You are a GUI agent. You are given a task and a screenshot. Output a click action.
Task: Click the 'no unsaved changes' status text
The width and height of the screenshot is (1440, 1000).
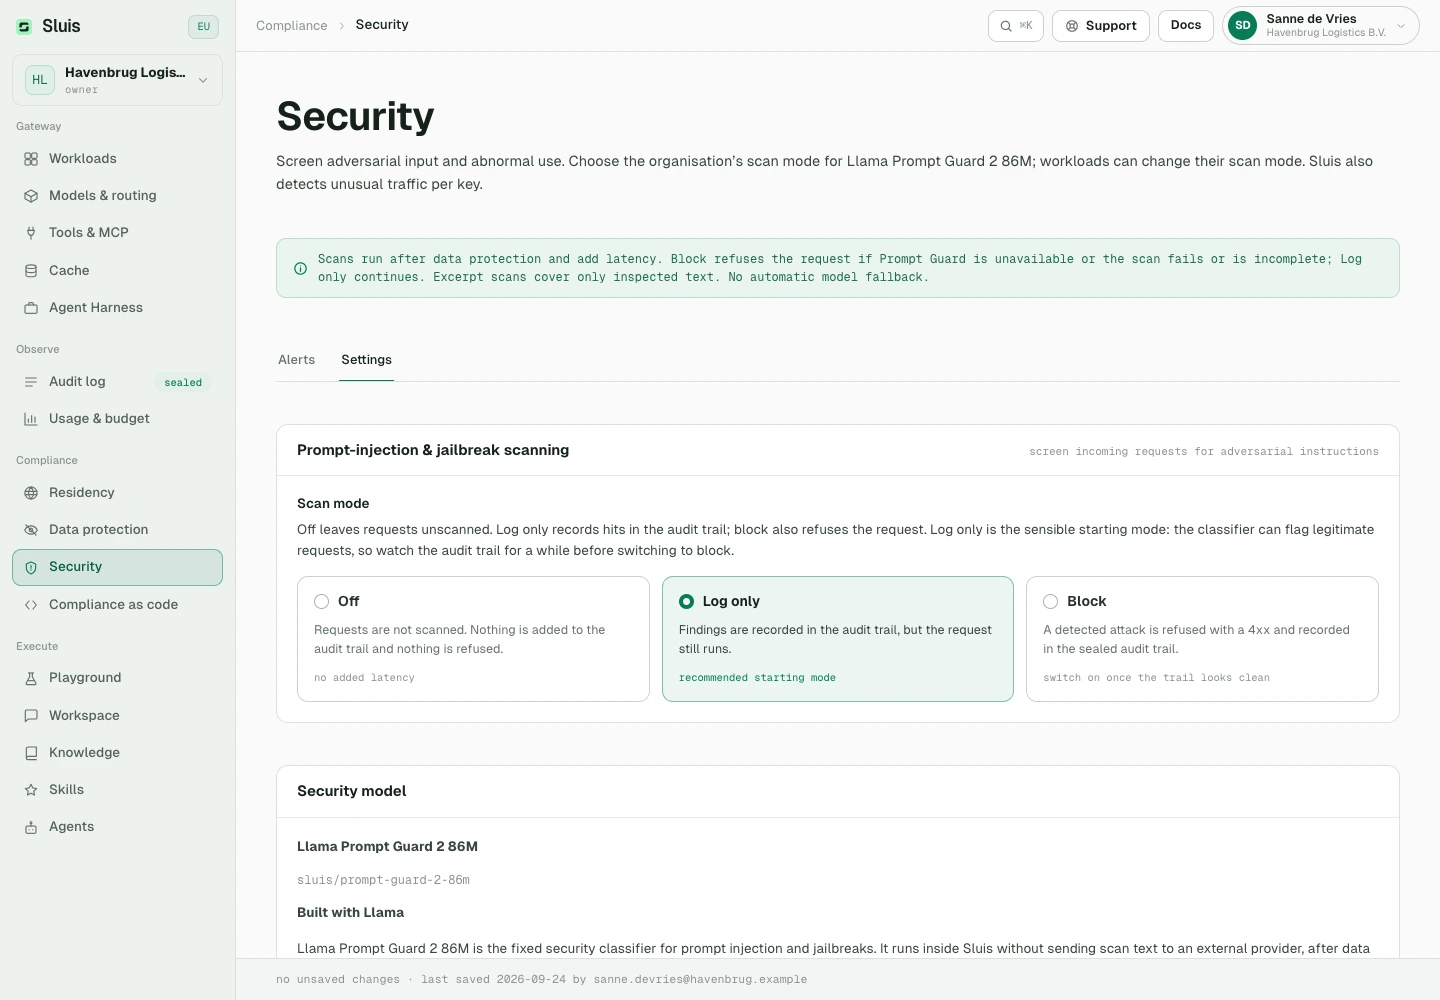point(338,980)
